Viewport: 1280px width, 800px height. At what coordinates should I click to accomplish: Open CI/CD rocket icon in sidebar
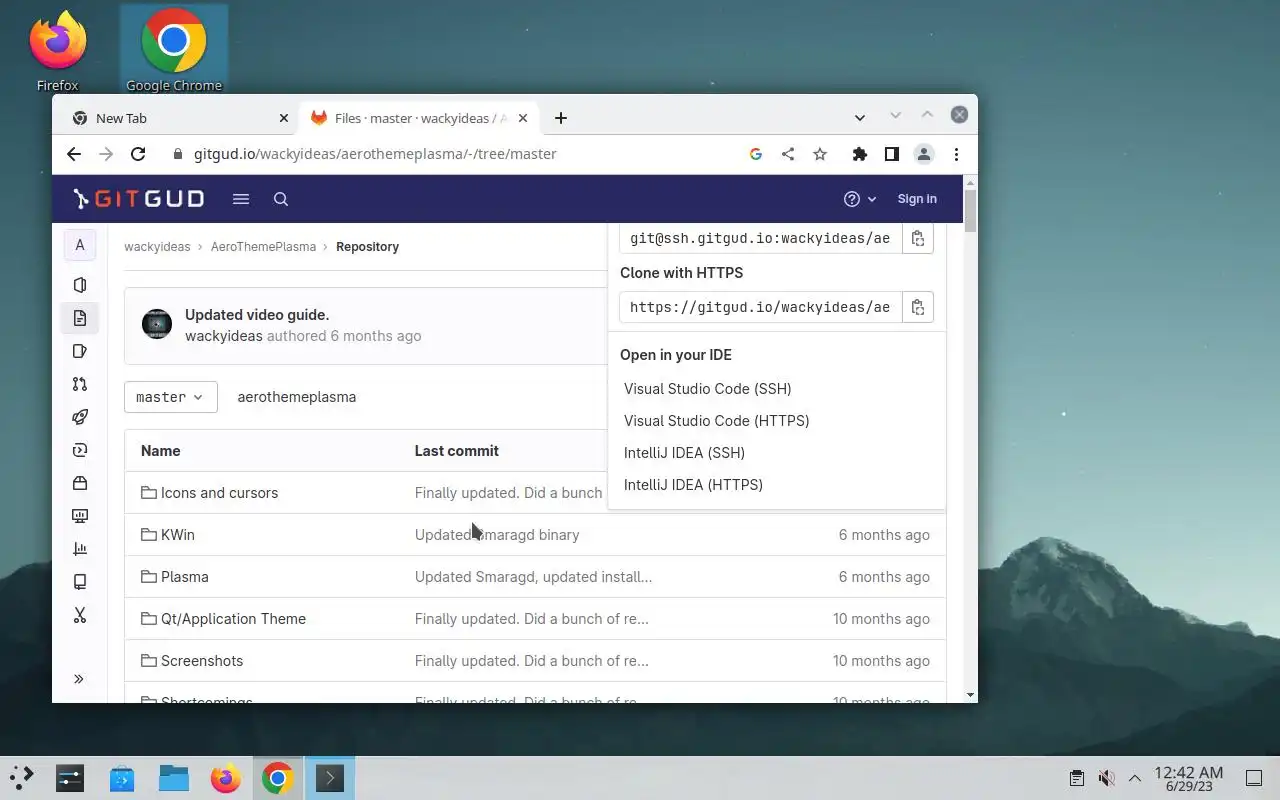(80, 417)
